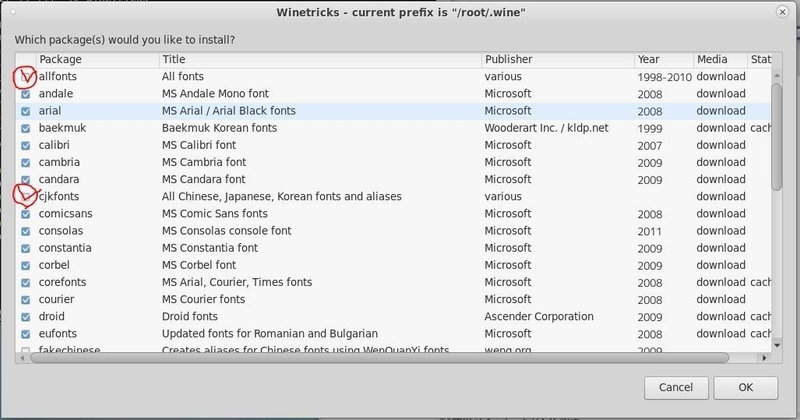Sort by the Package column header

96,60
